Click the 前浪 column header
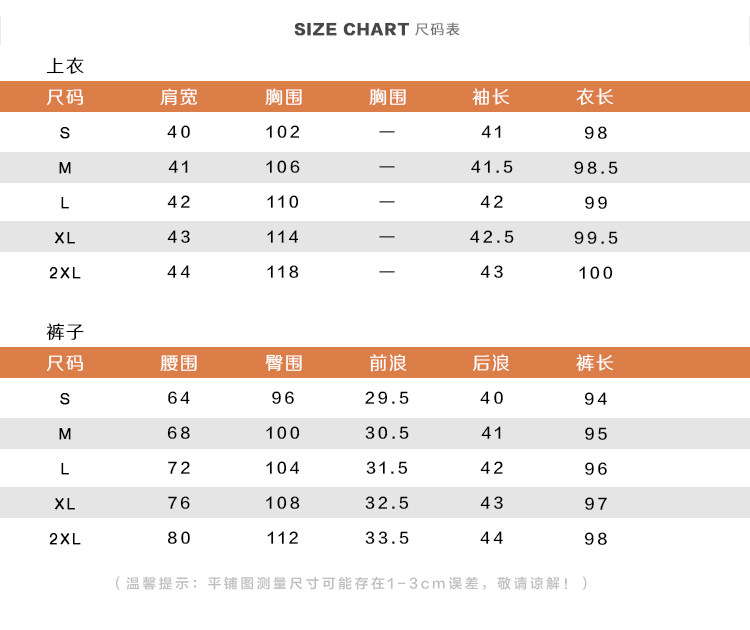750x630 pixels. tap(388, 363)
